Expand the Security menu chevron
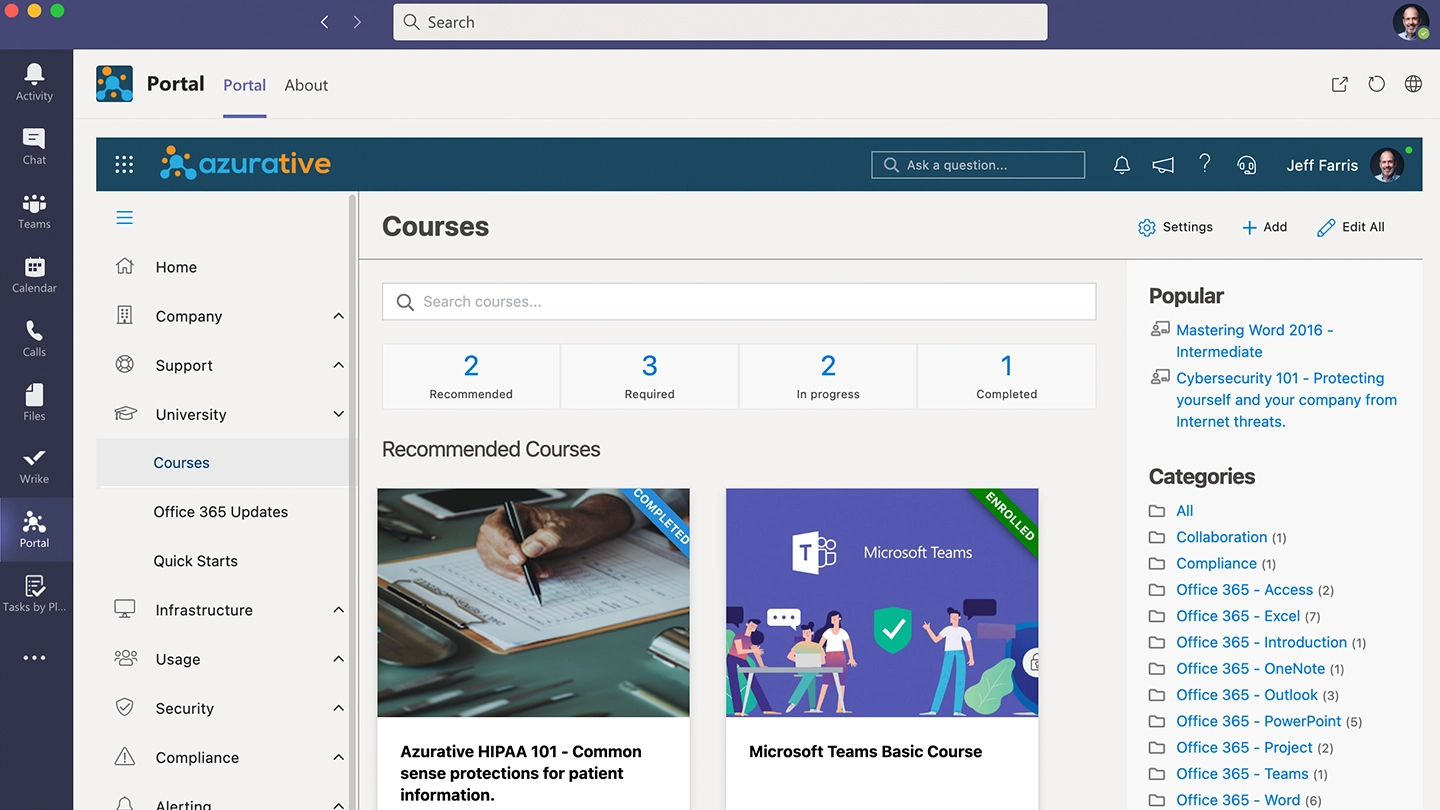The image size is (1440, 810). coord(338,708)
